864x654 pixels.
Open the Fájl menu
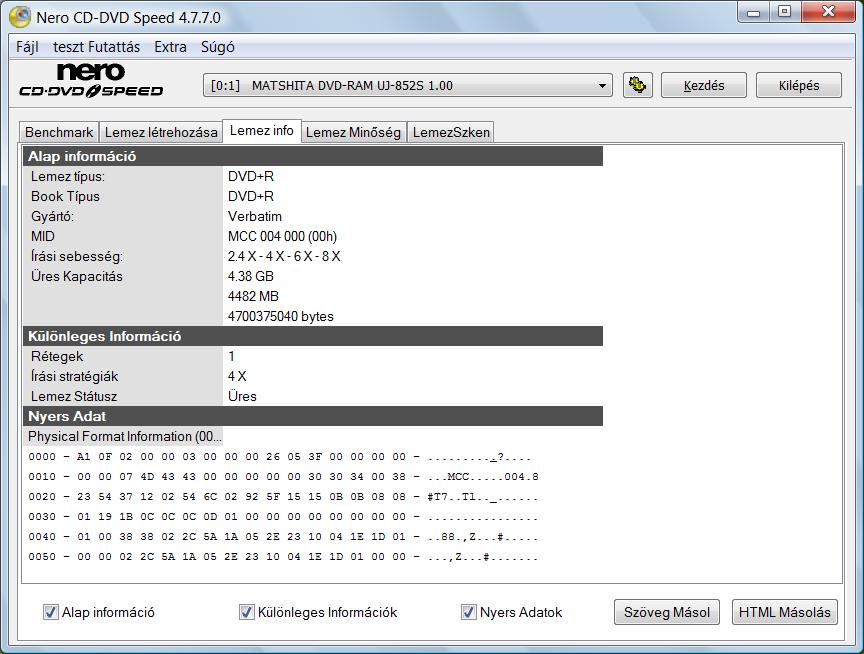coord(27,47)
